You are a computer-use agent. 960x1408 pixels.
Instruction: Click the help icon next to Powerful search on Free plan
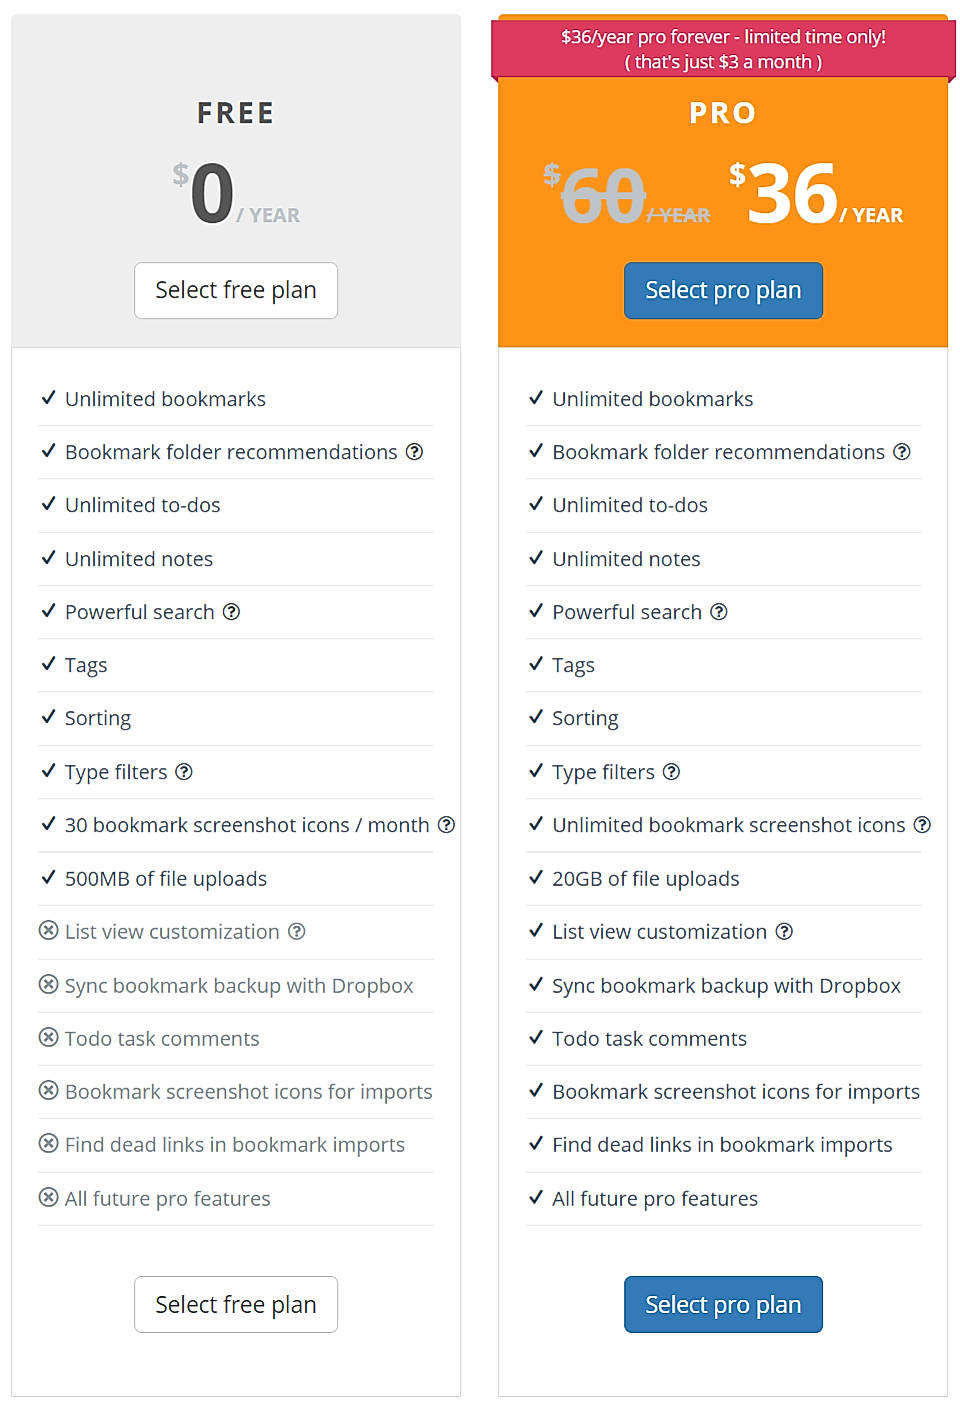click(x=232, y=612)
